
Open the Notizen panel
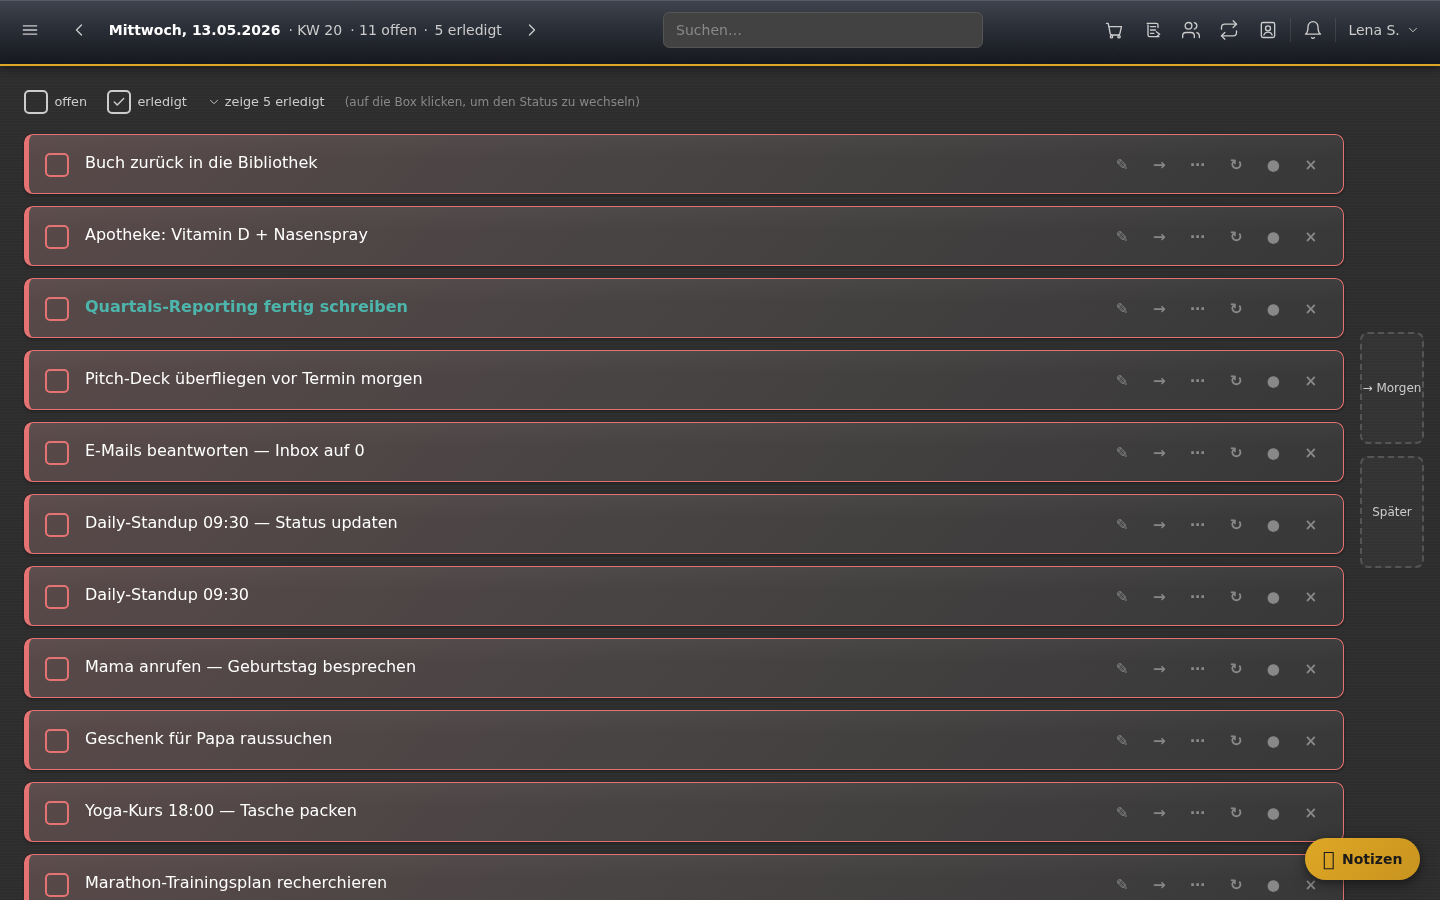pos(1362,859)
